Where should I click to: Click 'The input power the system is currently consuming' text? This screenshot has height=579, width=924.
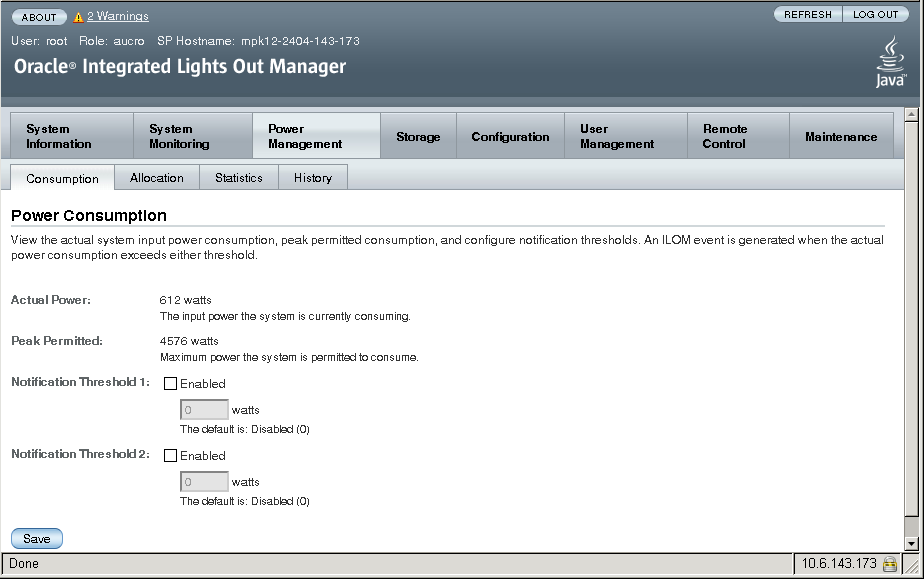(x=285, y=316)
